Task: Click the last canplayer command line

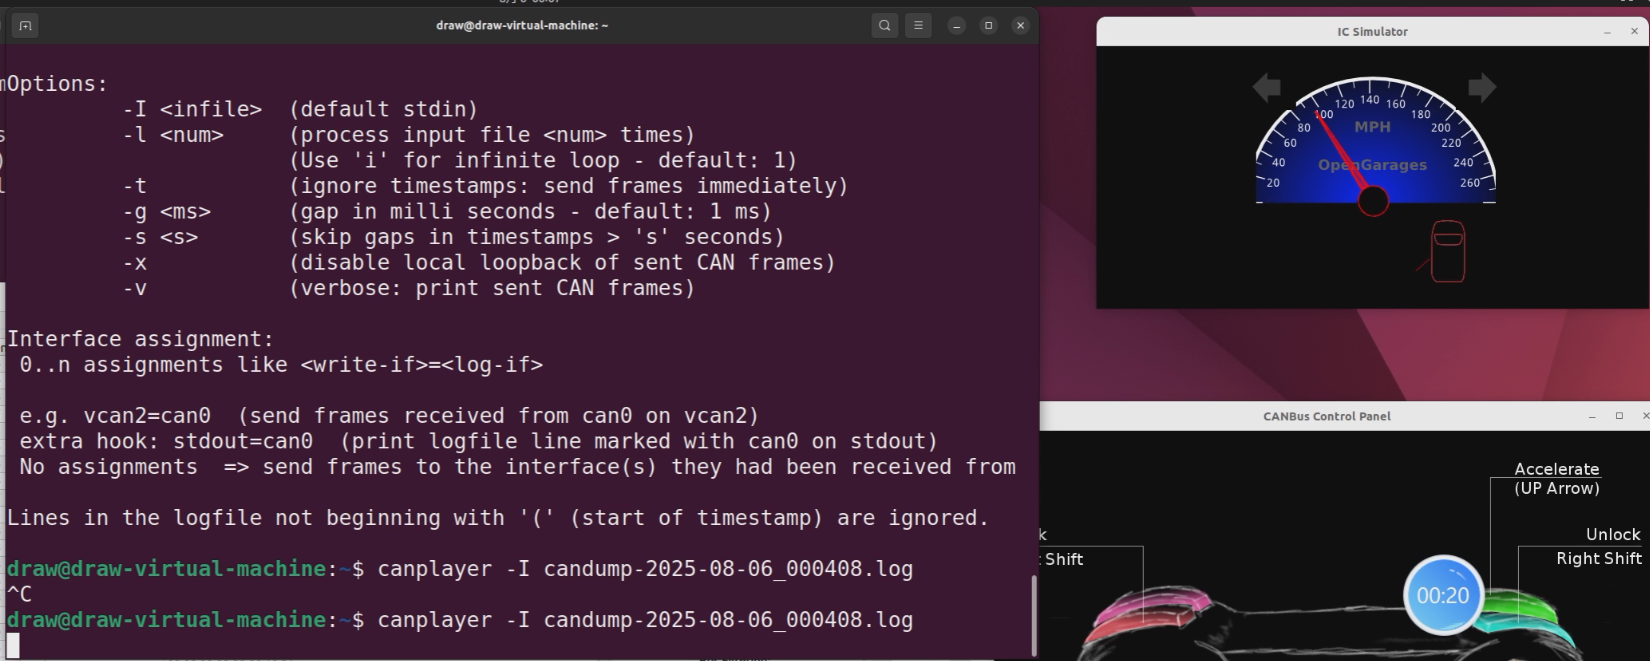Action: (x=460, y=620)
